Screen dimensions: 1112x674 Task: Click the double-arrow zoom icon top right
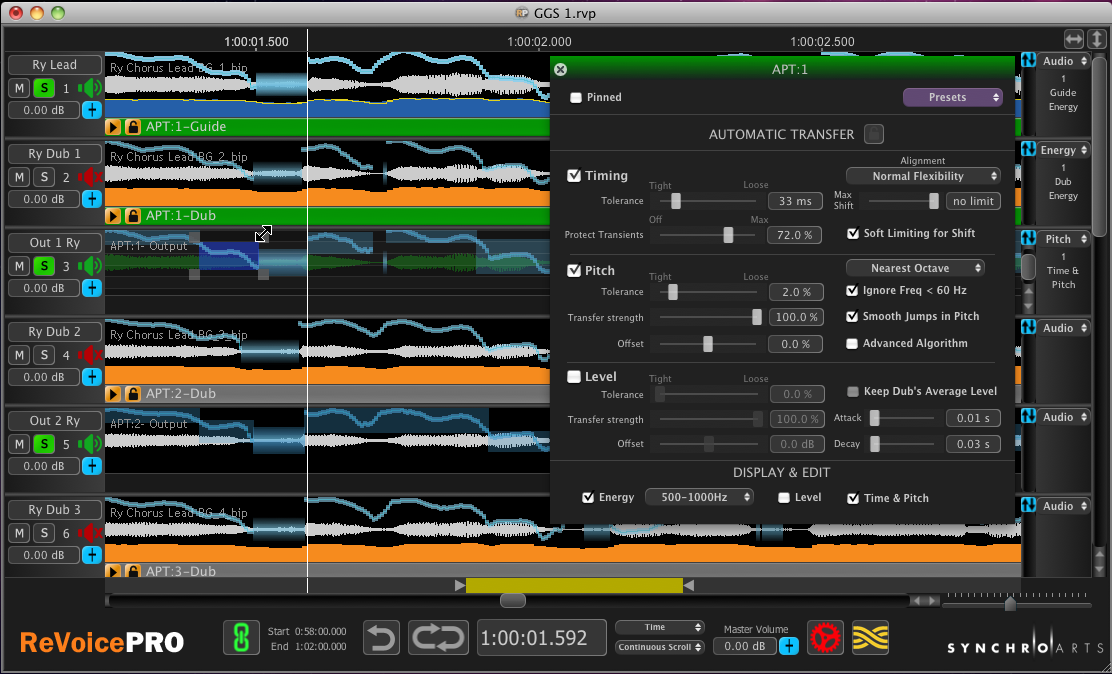[1074, 39]
